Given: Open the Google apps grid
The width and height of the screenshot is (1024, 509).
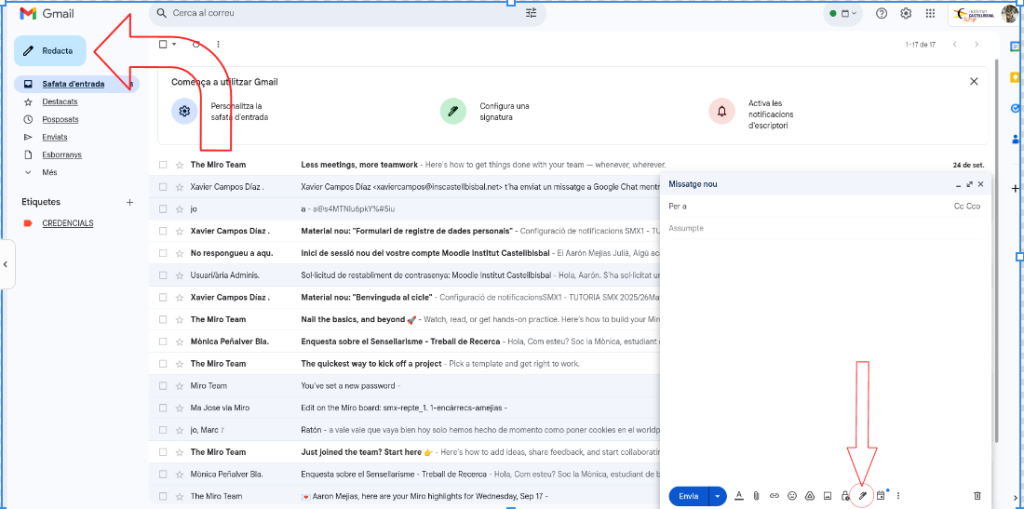Looking at the screenshot, I should (x=932, y=14).
